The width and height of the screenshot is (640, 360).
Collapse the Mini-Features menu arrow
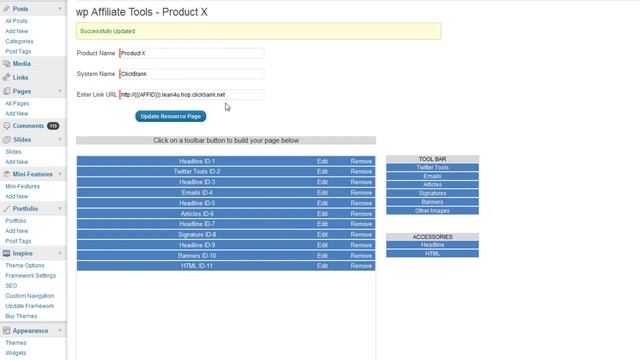60,174
